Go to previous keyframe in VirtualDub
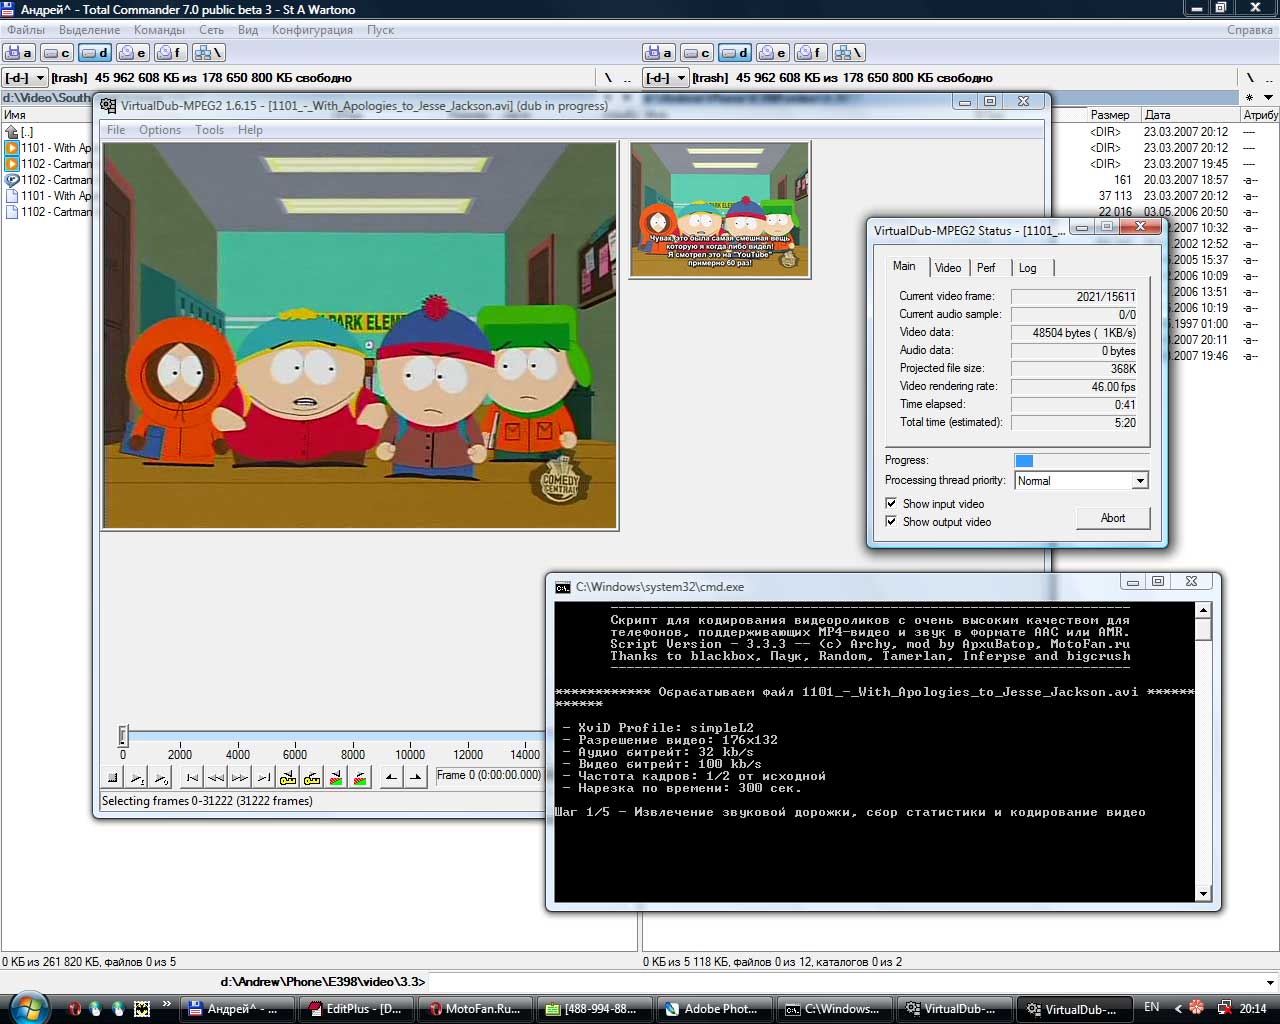Viewport: 1280px width, 1024px height. click(288, 777)
